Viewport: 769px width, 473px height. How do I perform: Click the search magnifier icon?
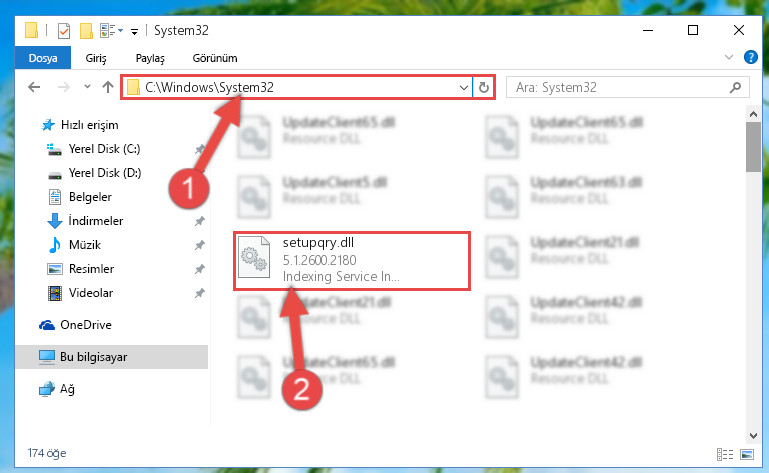(735, 87)
